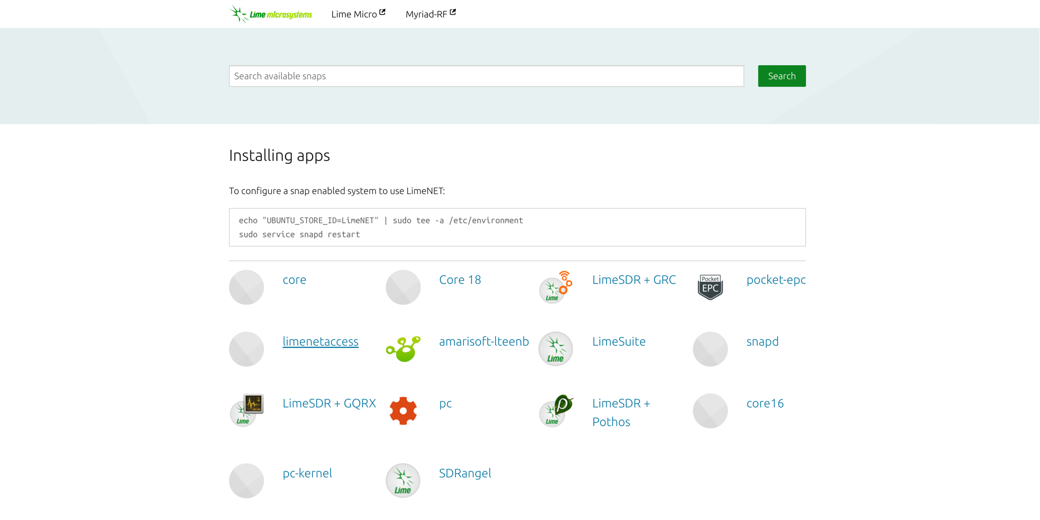Click the UBUNTU_STORE_ID echo command line
The image size is (1040, 520).
(x=381, y=220)
